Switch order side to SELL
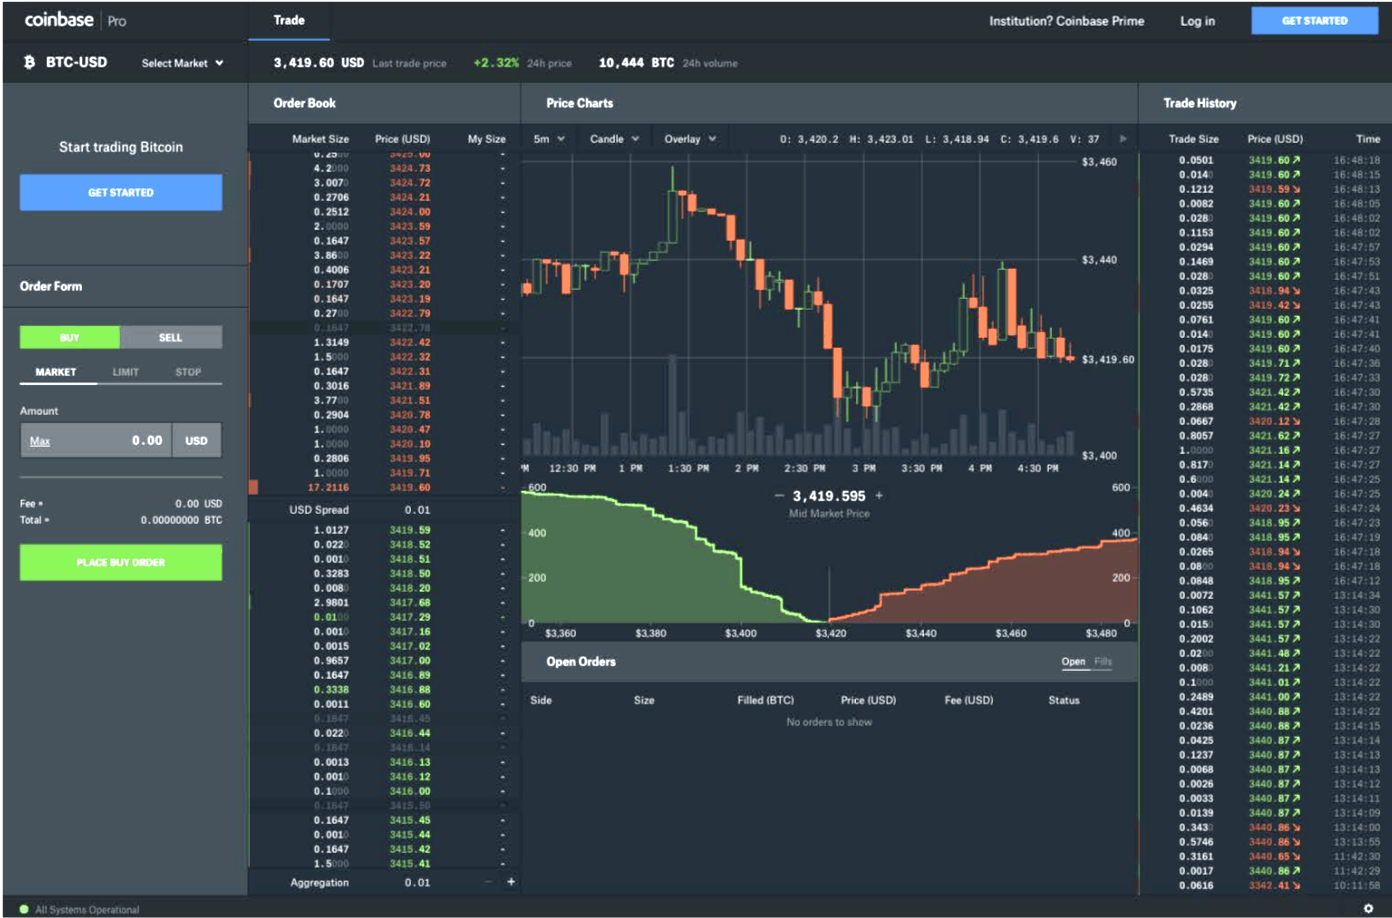Screen dimensions: 1392x918 (x=171, y=337)
